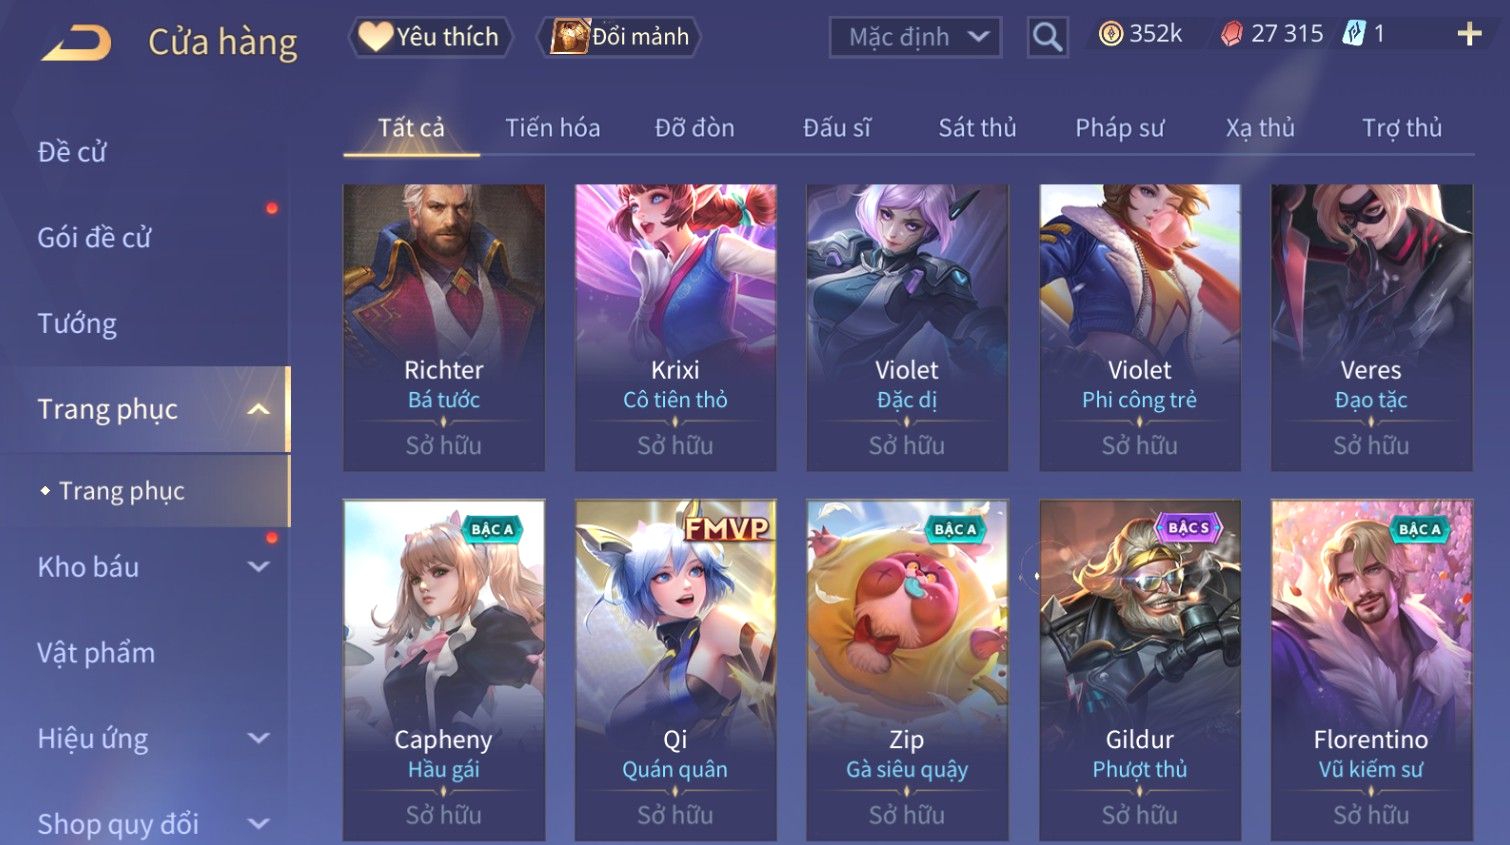
Task: Click the blue ticket currency icon
Action: click(x=1353, y=34)
